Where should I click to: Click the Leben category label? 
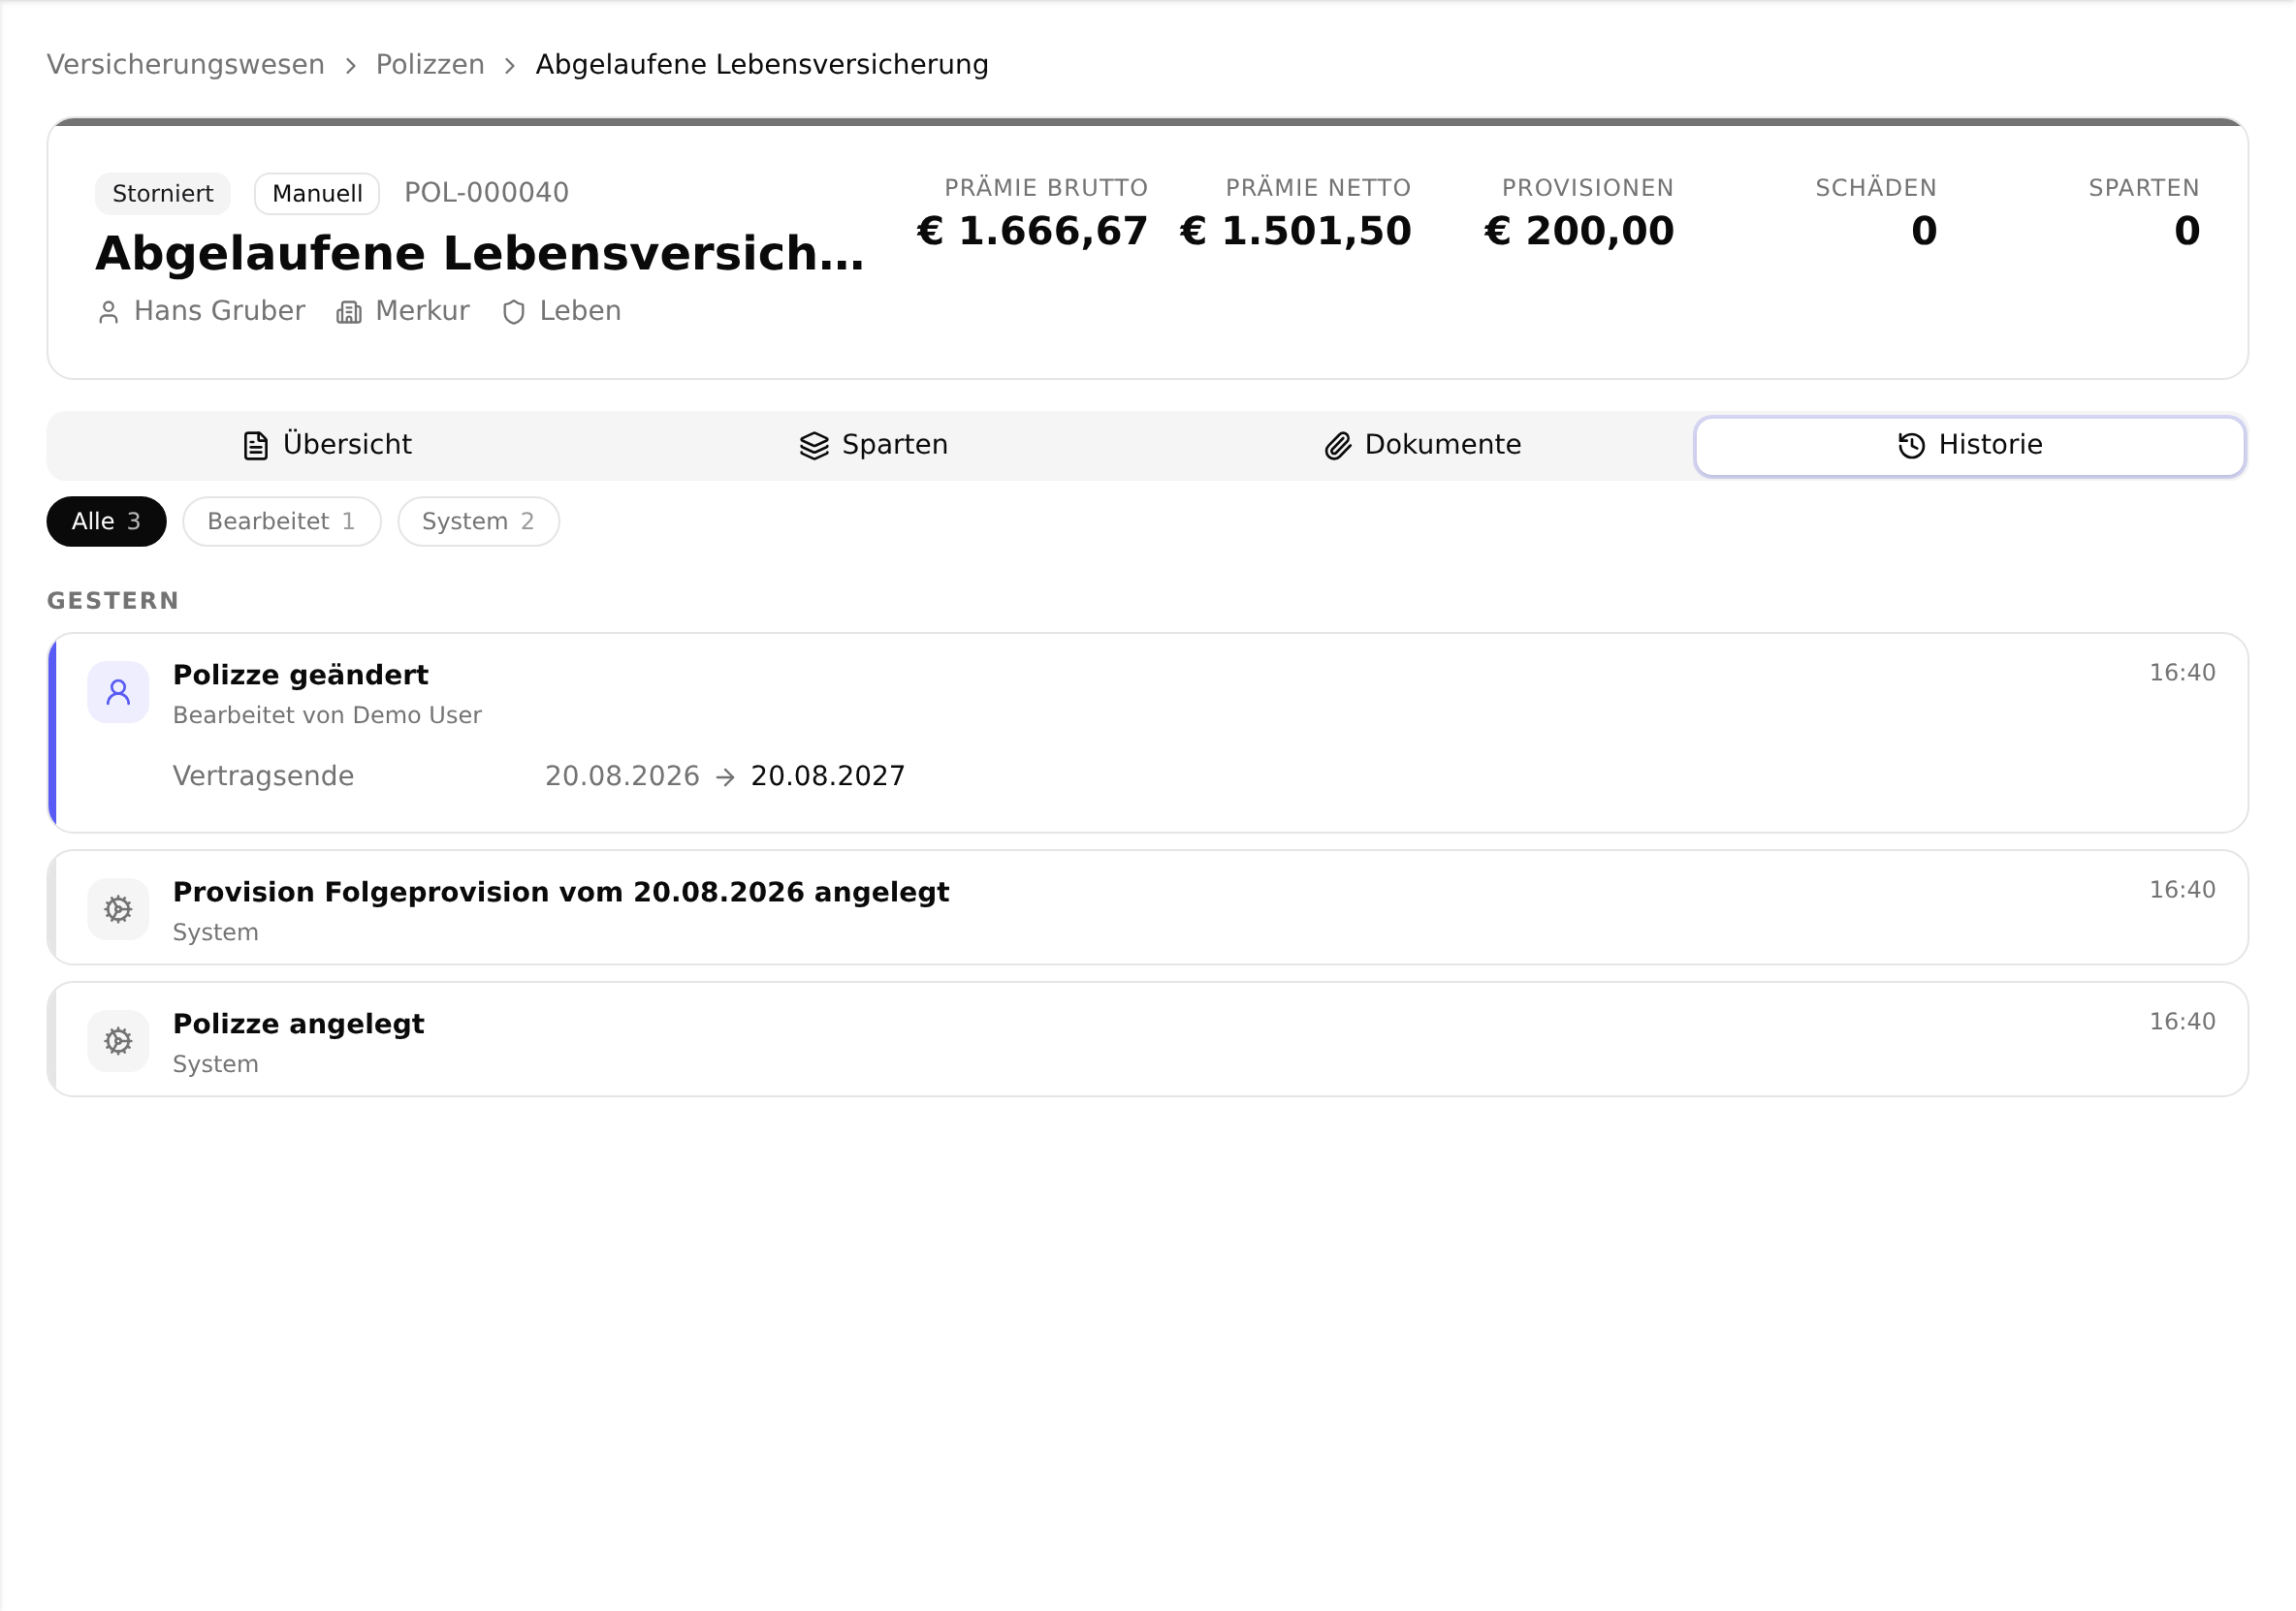coord(581,311)
